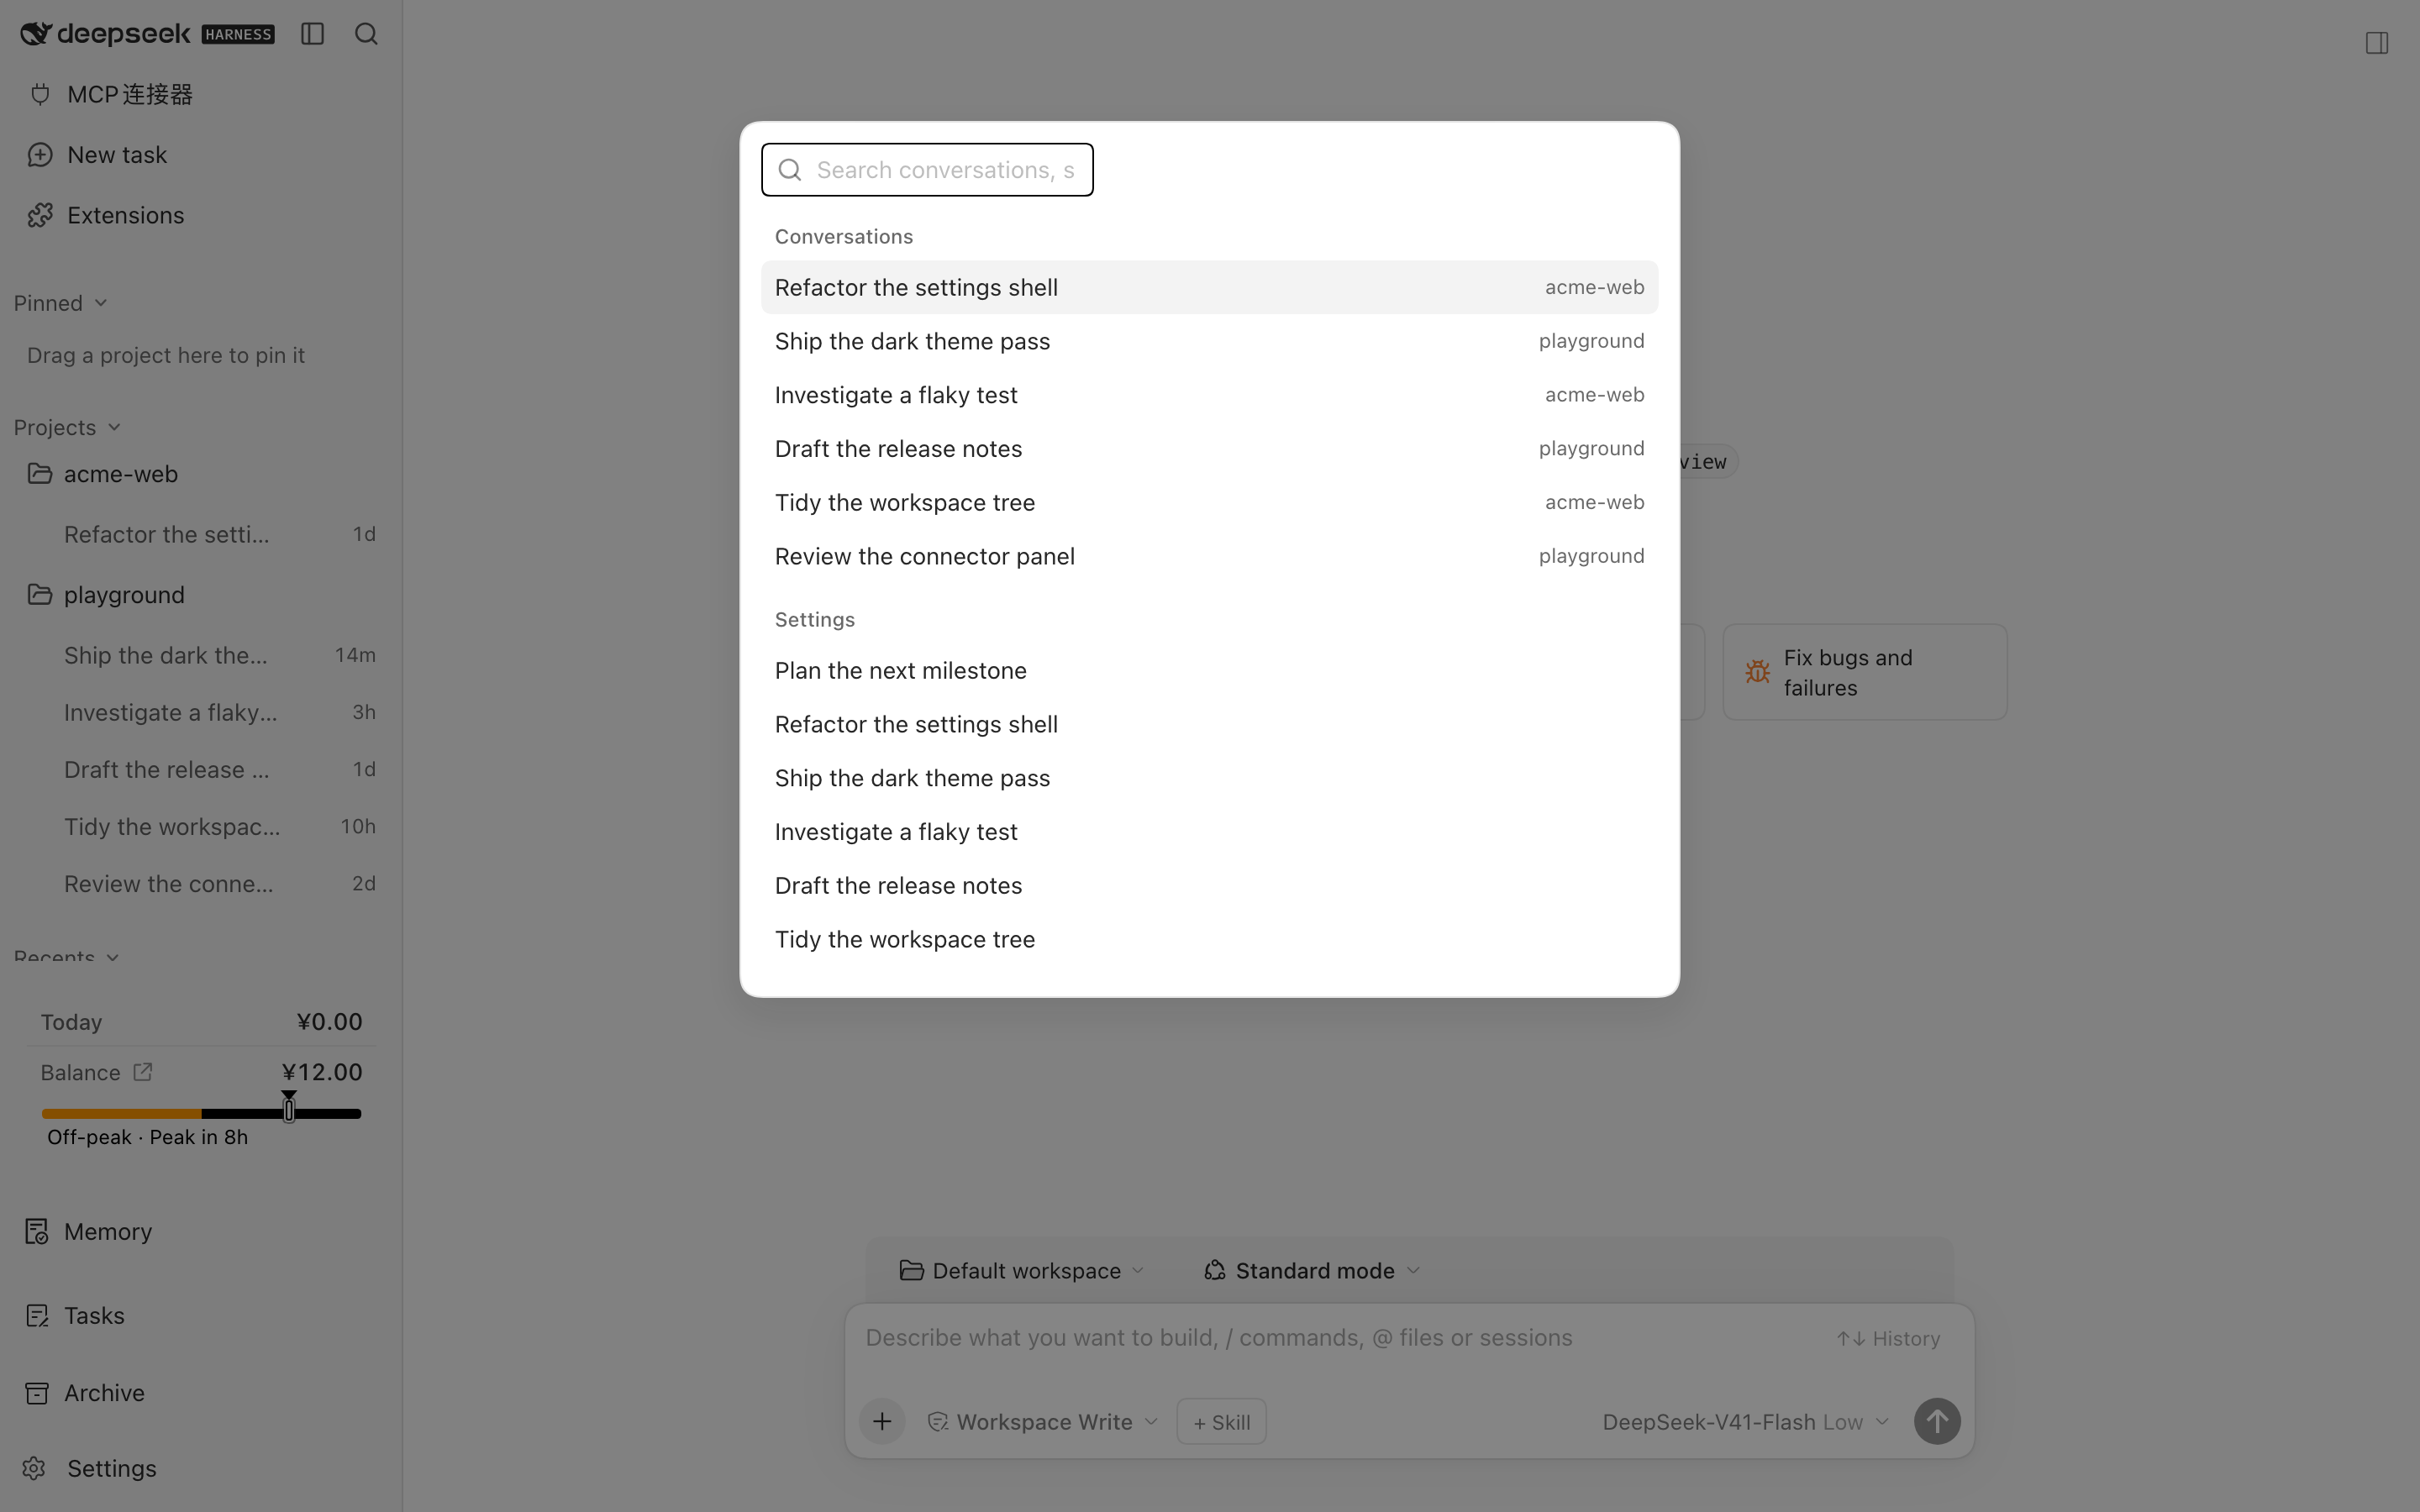Screen dimensions: 2420x1512
Task: Click the Today ¥0.00 amount
Action: tap(329, 1022)
